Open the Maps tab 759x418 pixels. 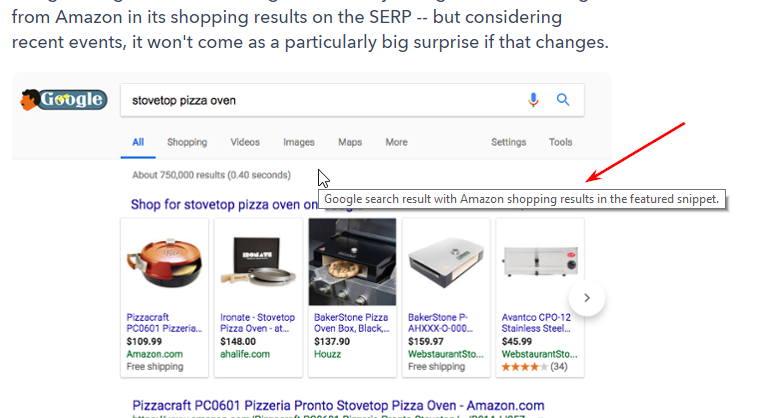(x=350, y=142)
